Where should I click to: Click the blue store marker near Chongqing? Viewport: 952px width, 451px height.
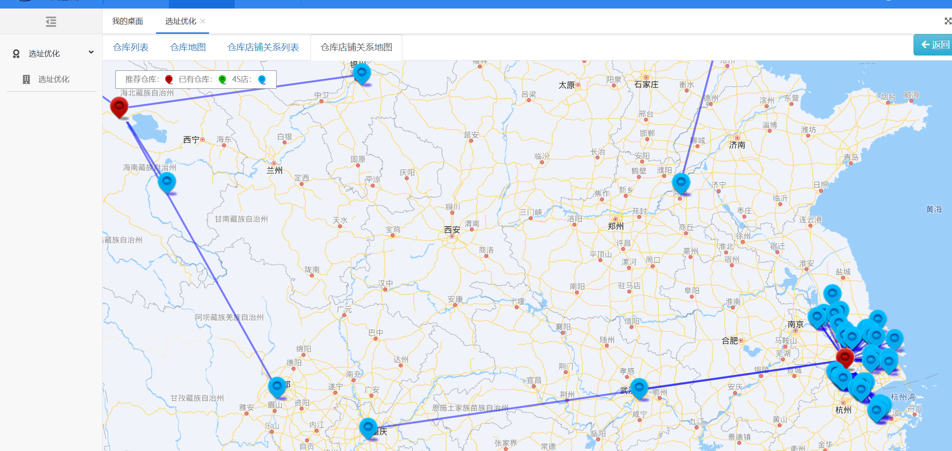click(368, 428)
